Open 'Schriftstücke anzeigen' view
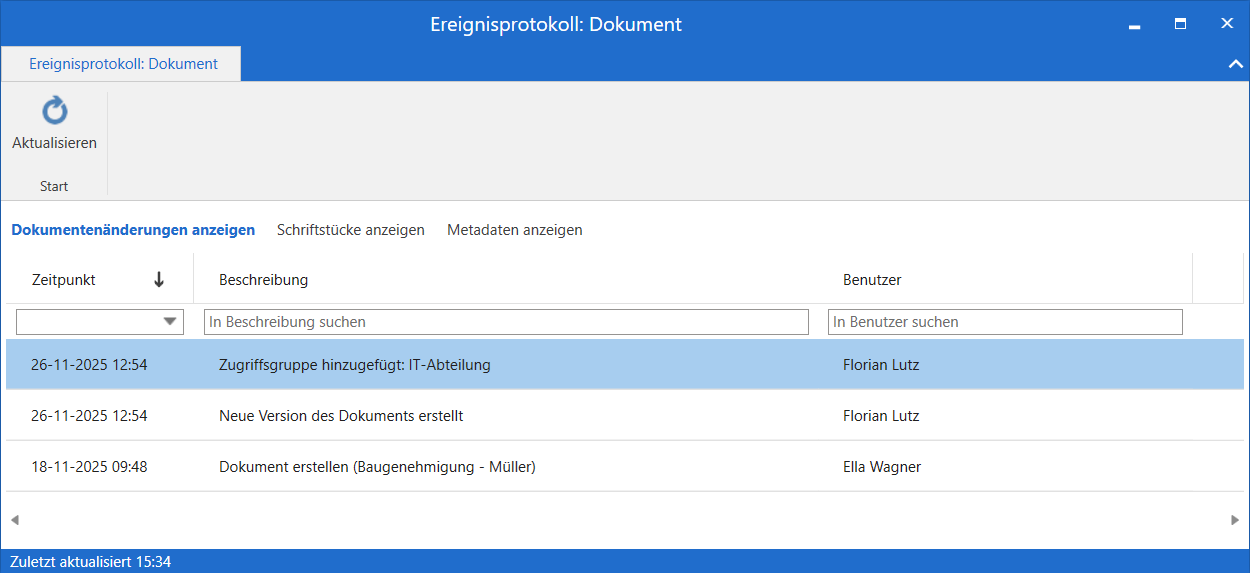Screen dimensions: 1250x573 tap(350, 230)
